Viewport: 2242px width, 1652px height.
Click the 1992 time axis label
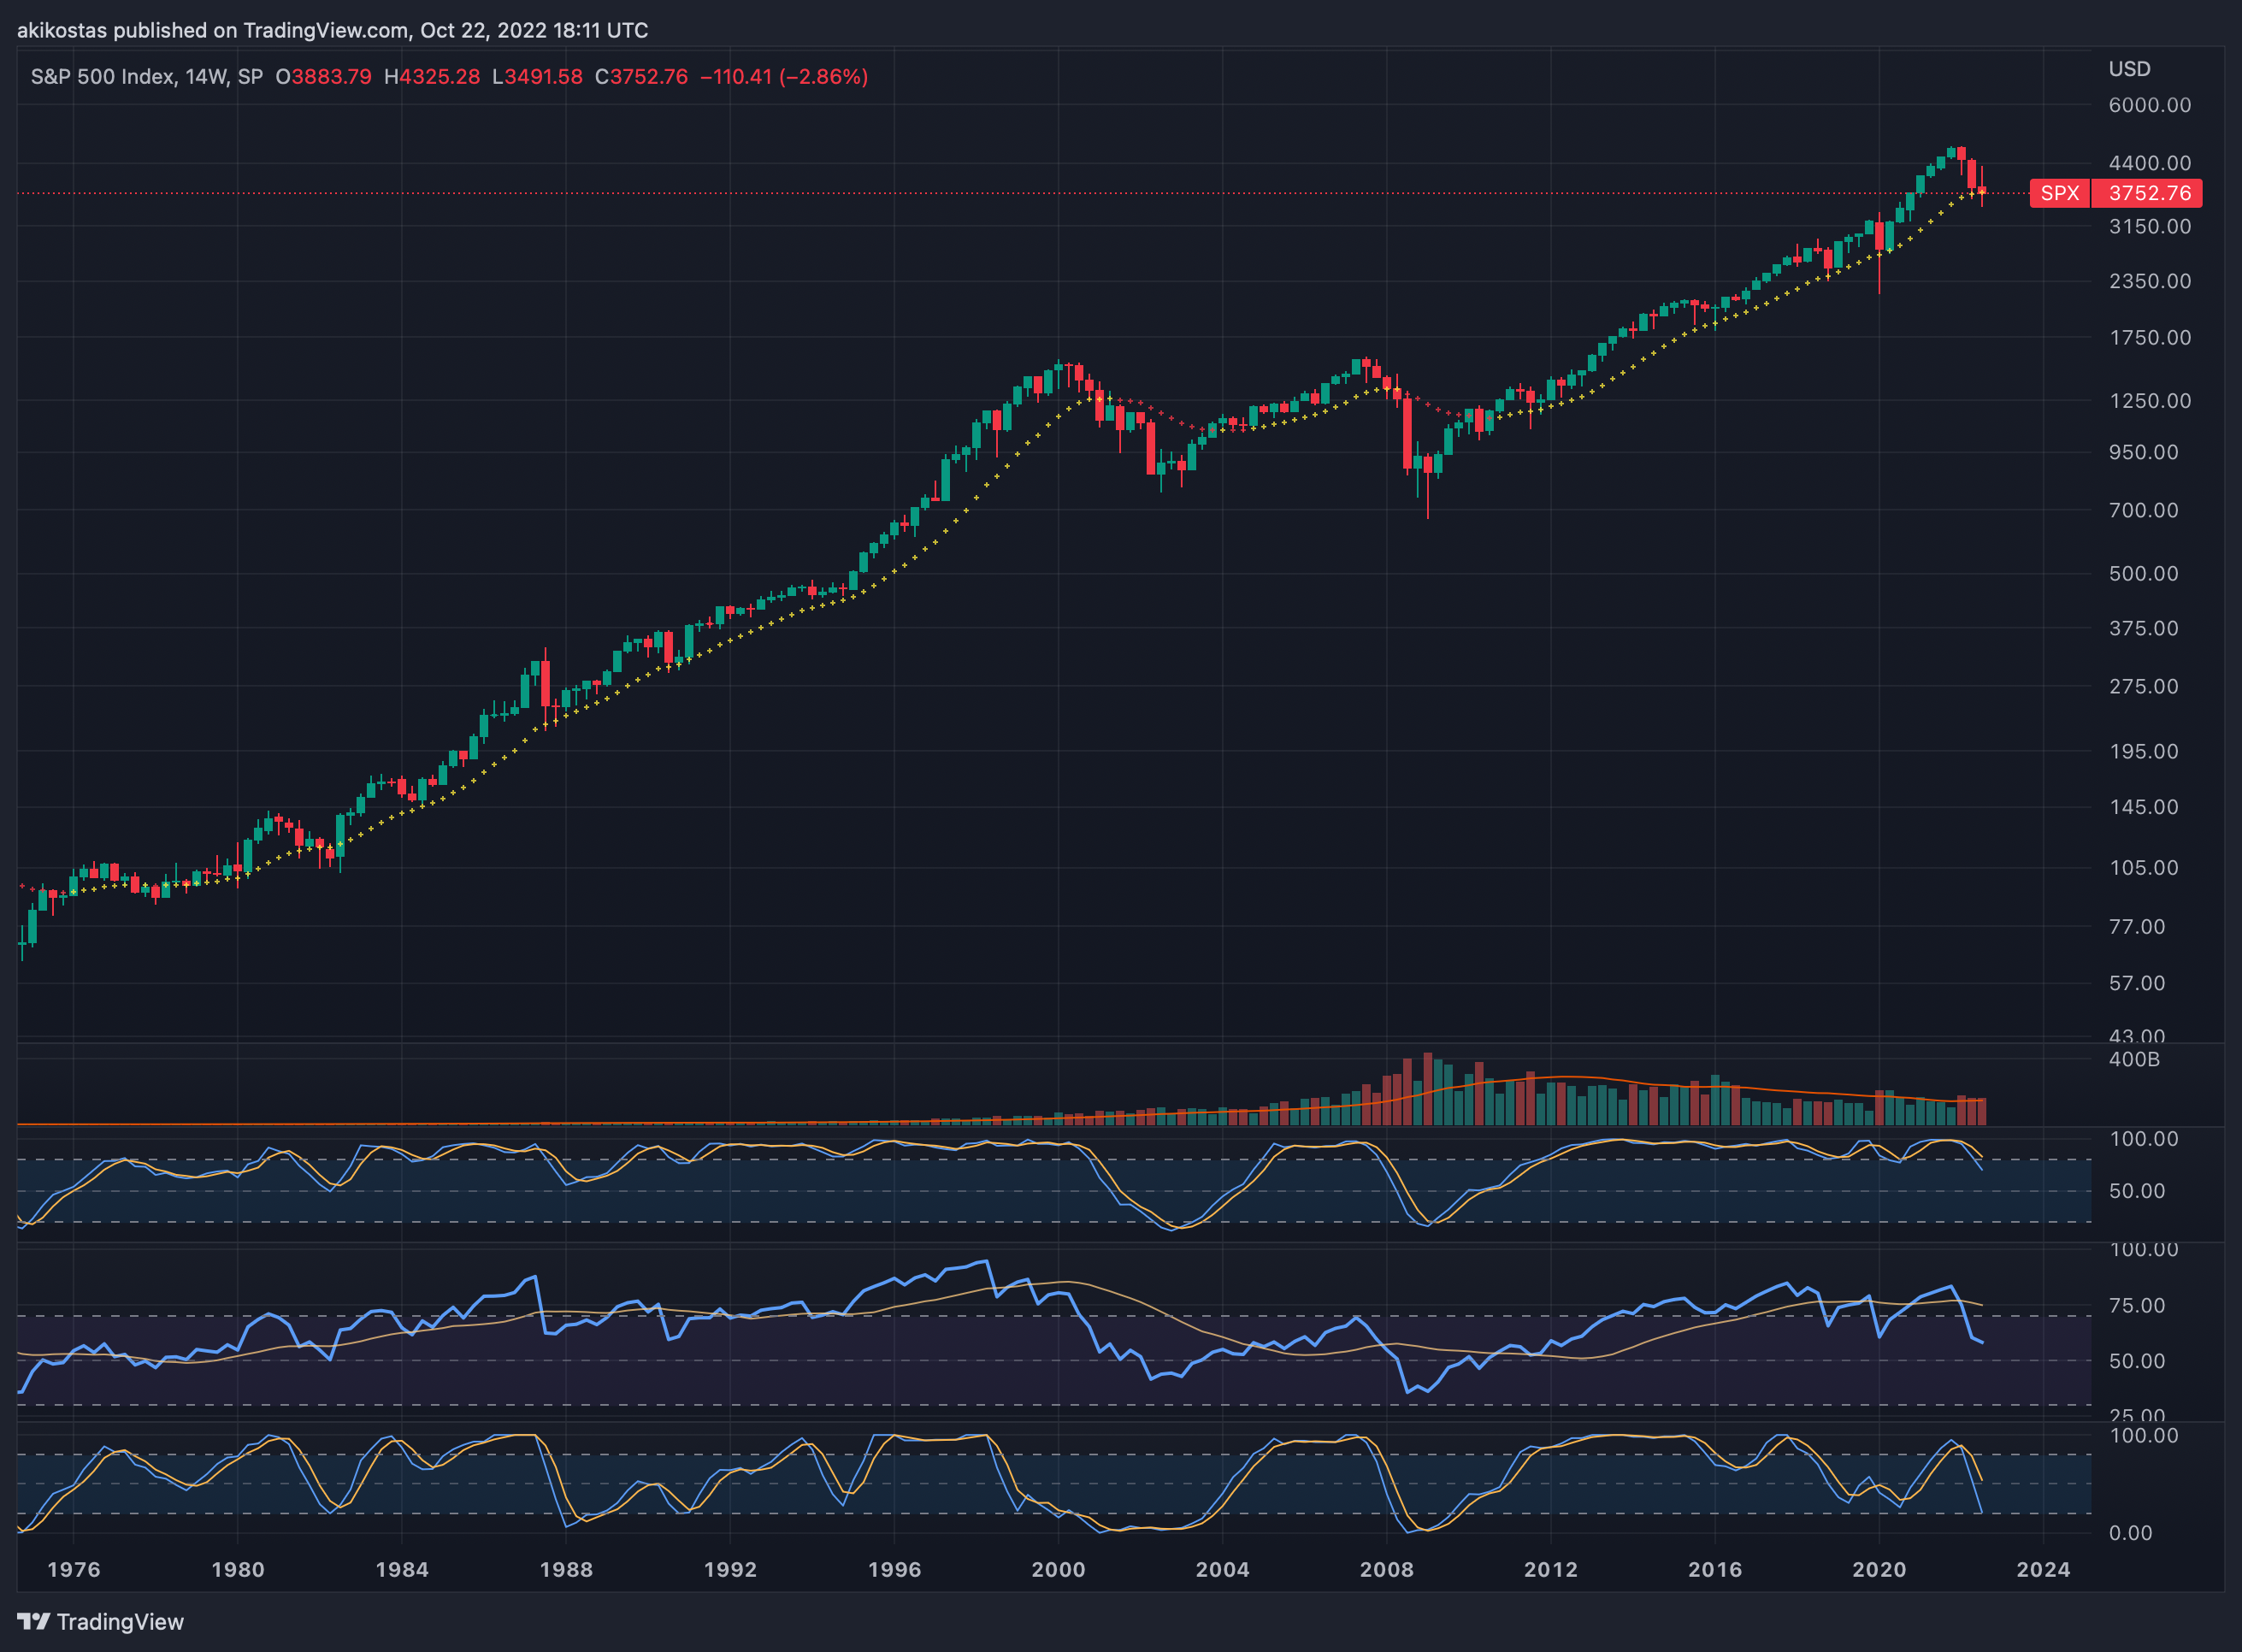(730, 1570)
